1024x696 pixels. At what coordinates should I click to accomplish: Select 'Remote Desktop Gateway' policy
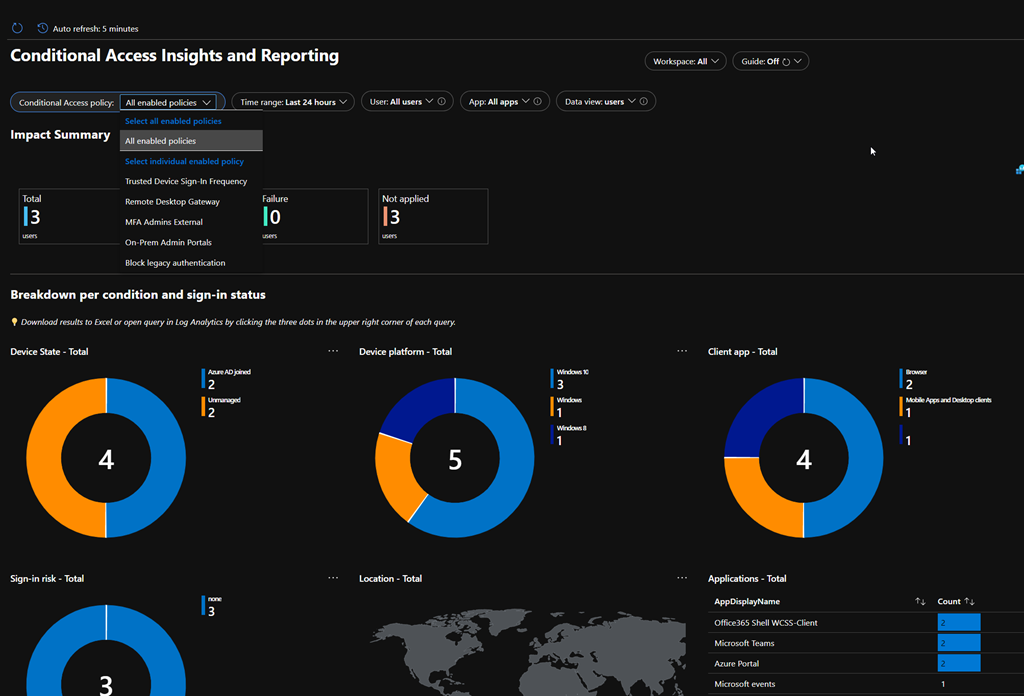(x=191, y=202)
